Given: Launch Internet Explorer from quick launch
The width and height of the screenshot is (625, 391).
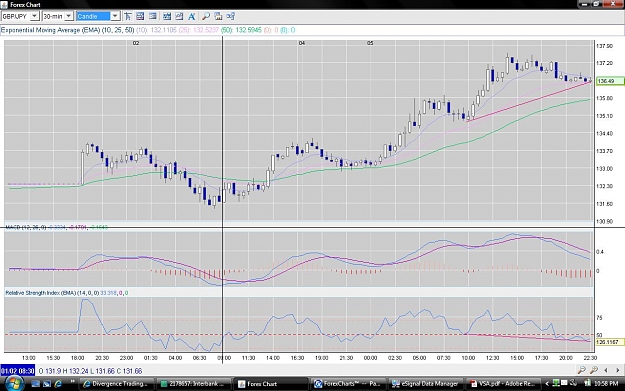Looking at the screenshot, I should [x=58, y=384].
